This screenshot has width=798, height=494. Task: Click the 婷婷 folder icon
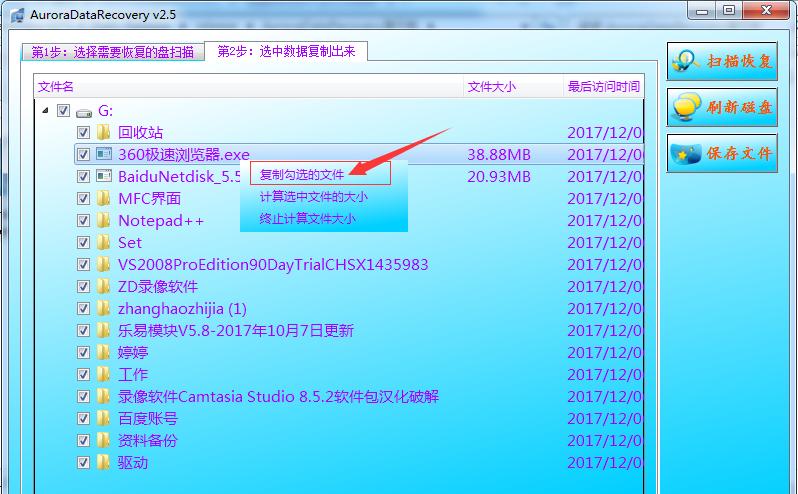point(103,352)
